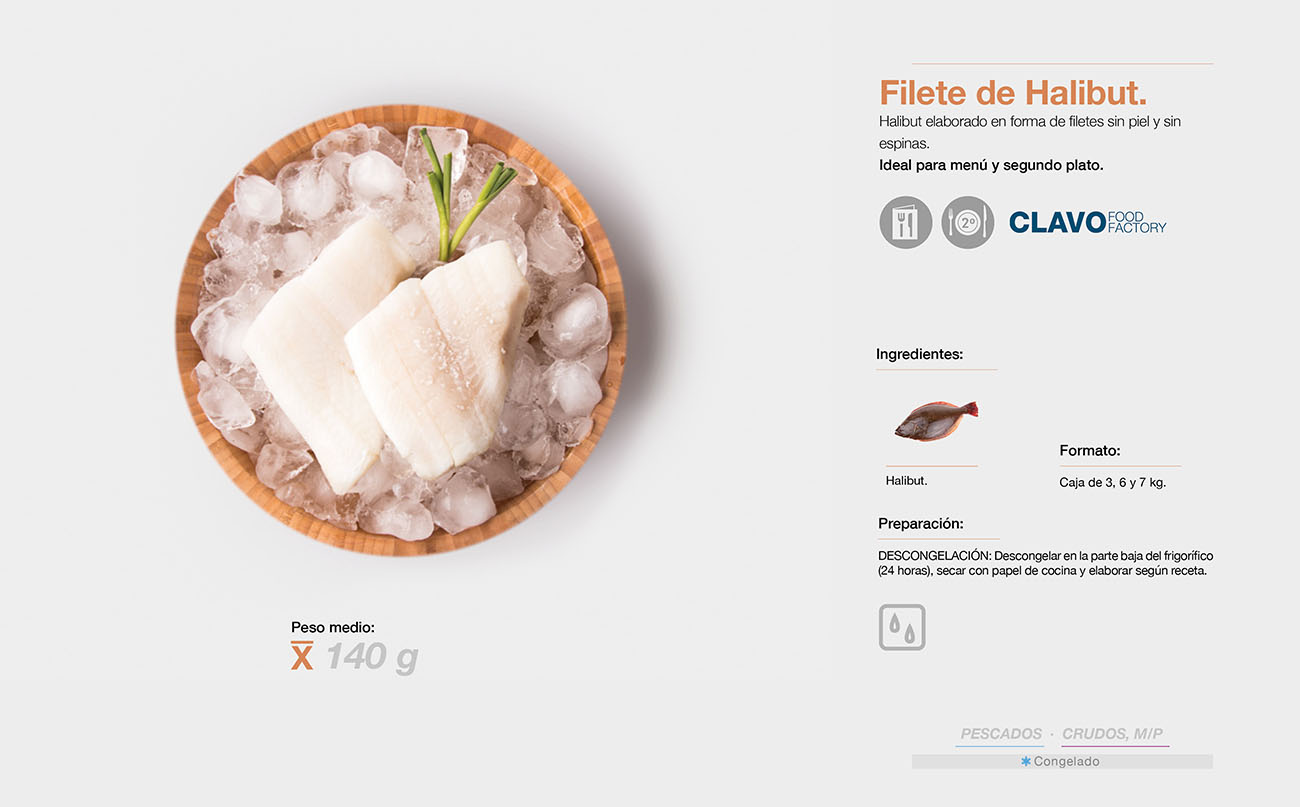Click the defrosting water-drops icon
The width and height of the screenshot is (1300, 807).
click(902, 627)
